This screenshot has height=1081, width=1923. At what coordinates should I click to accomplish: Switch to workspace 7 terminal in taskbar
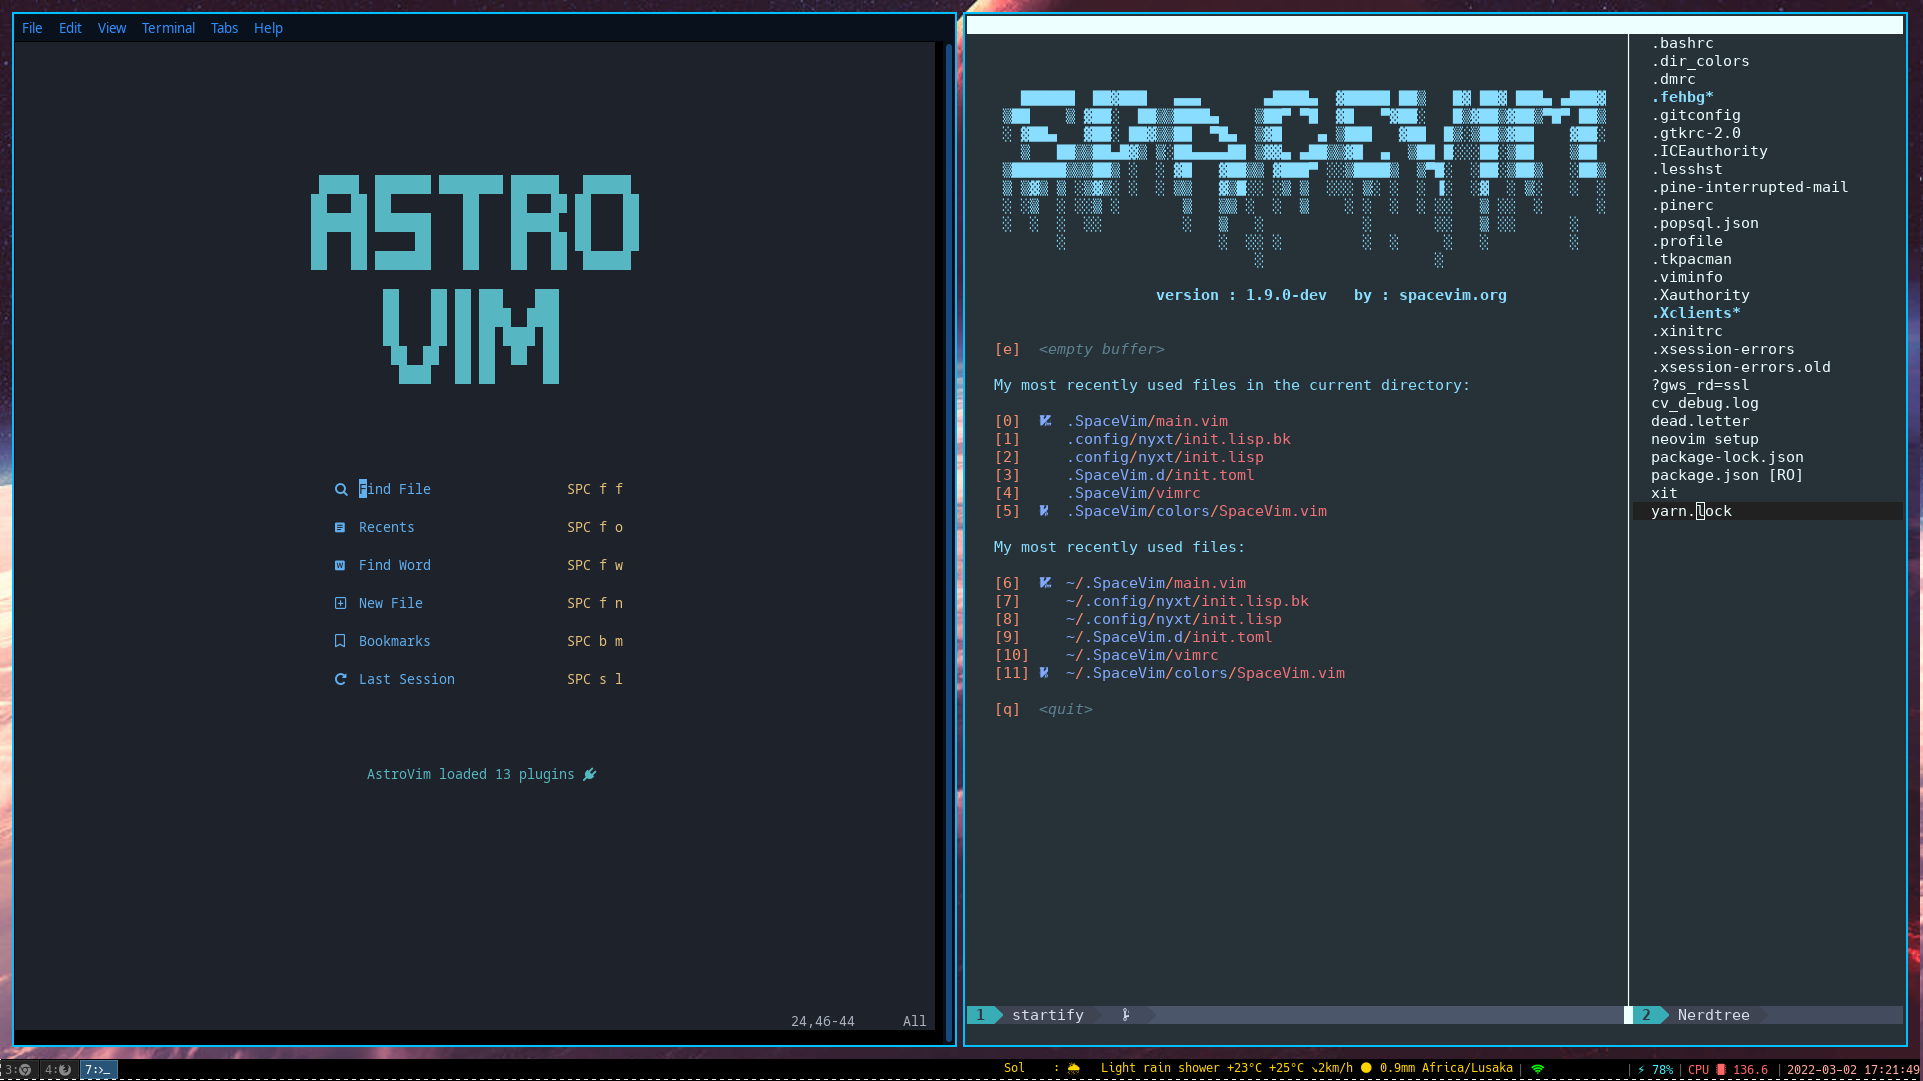tap(98, 1069)
